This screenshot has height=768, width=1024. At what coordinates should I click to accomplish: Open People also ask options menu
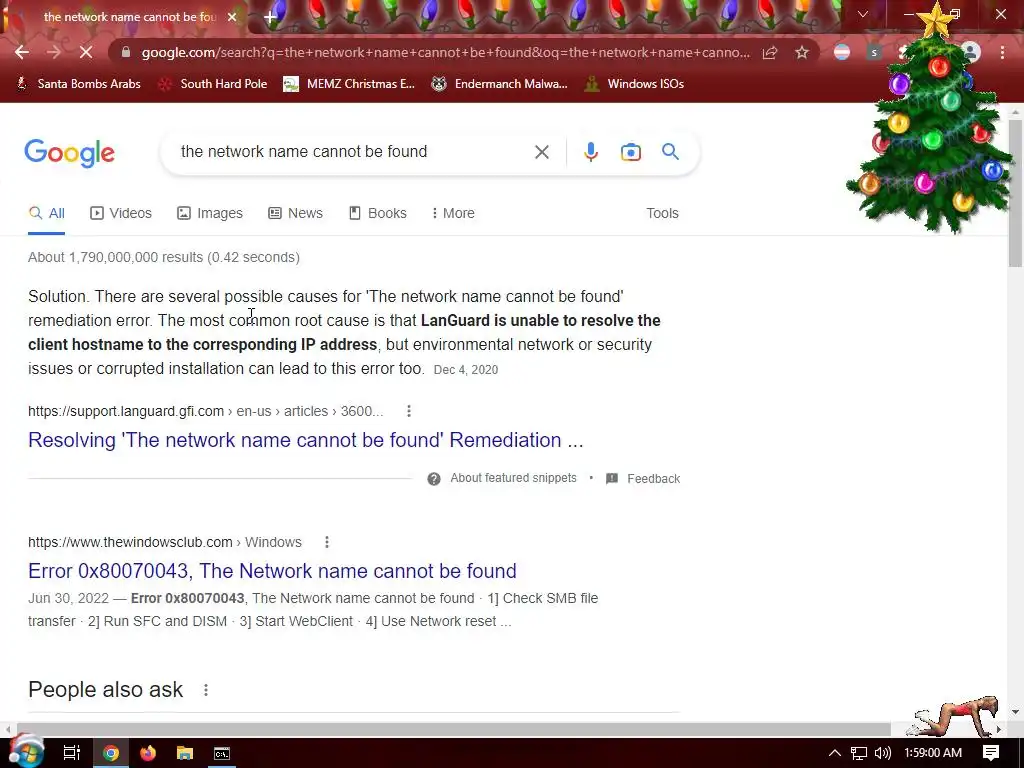tap(206, 690)
